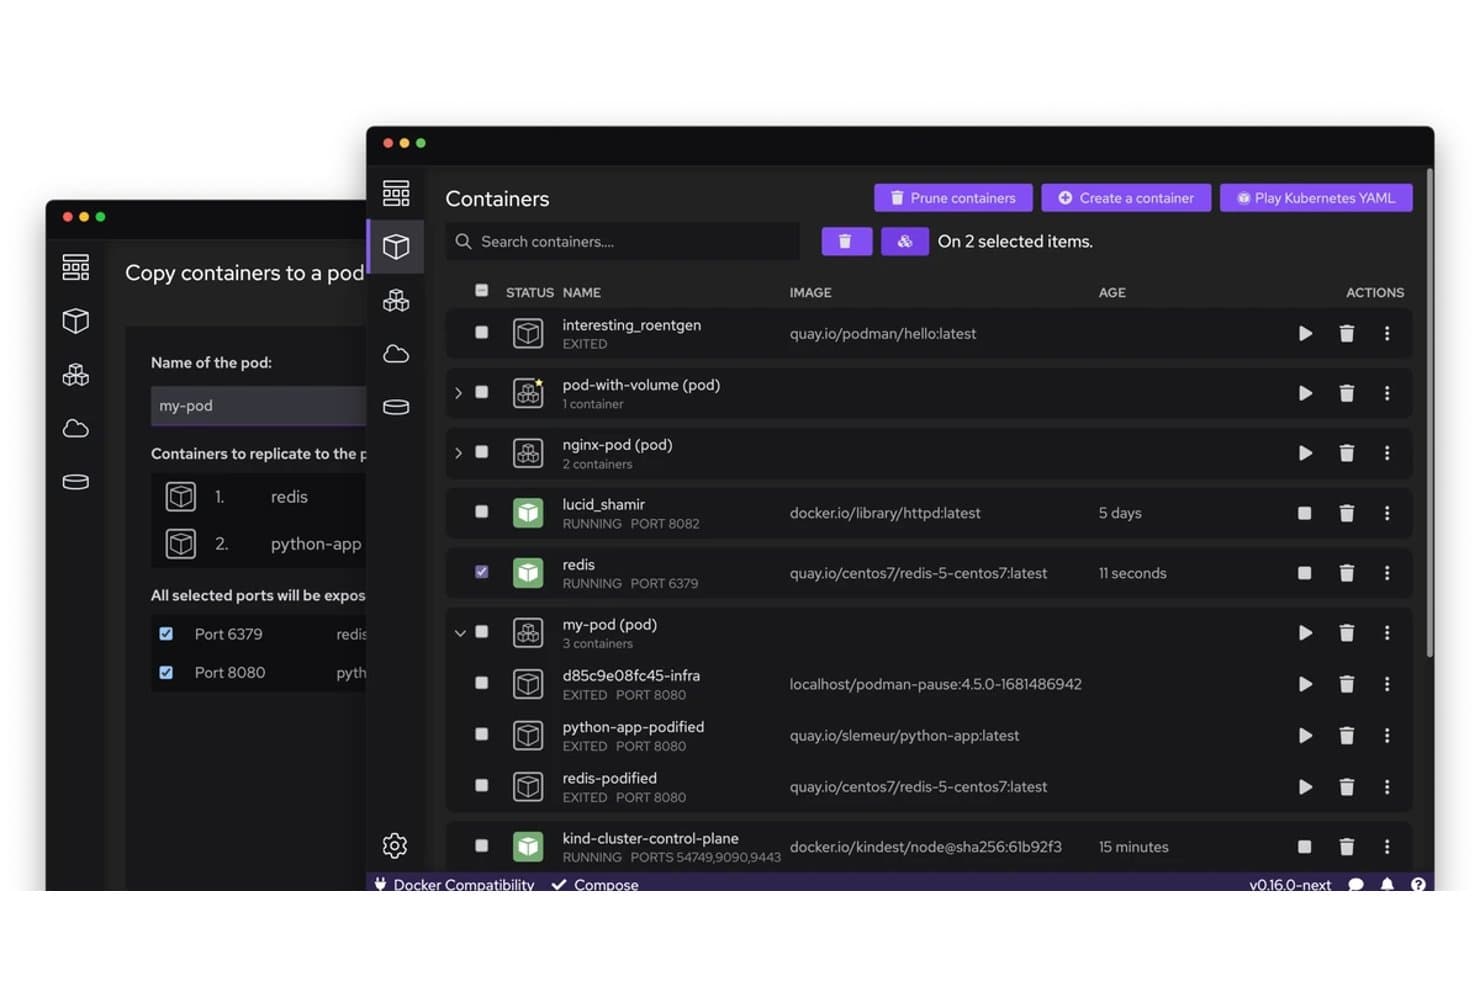Click Prune containers button

pos(953,198)
